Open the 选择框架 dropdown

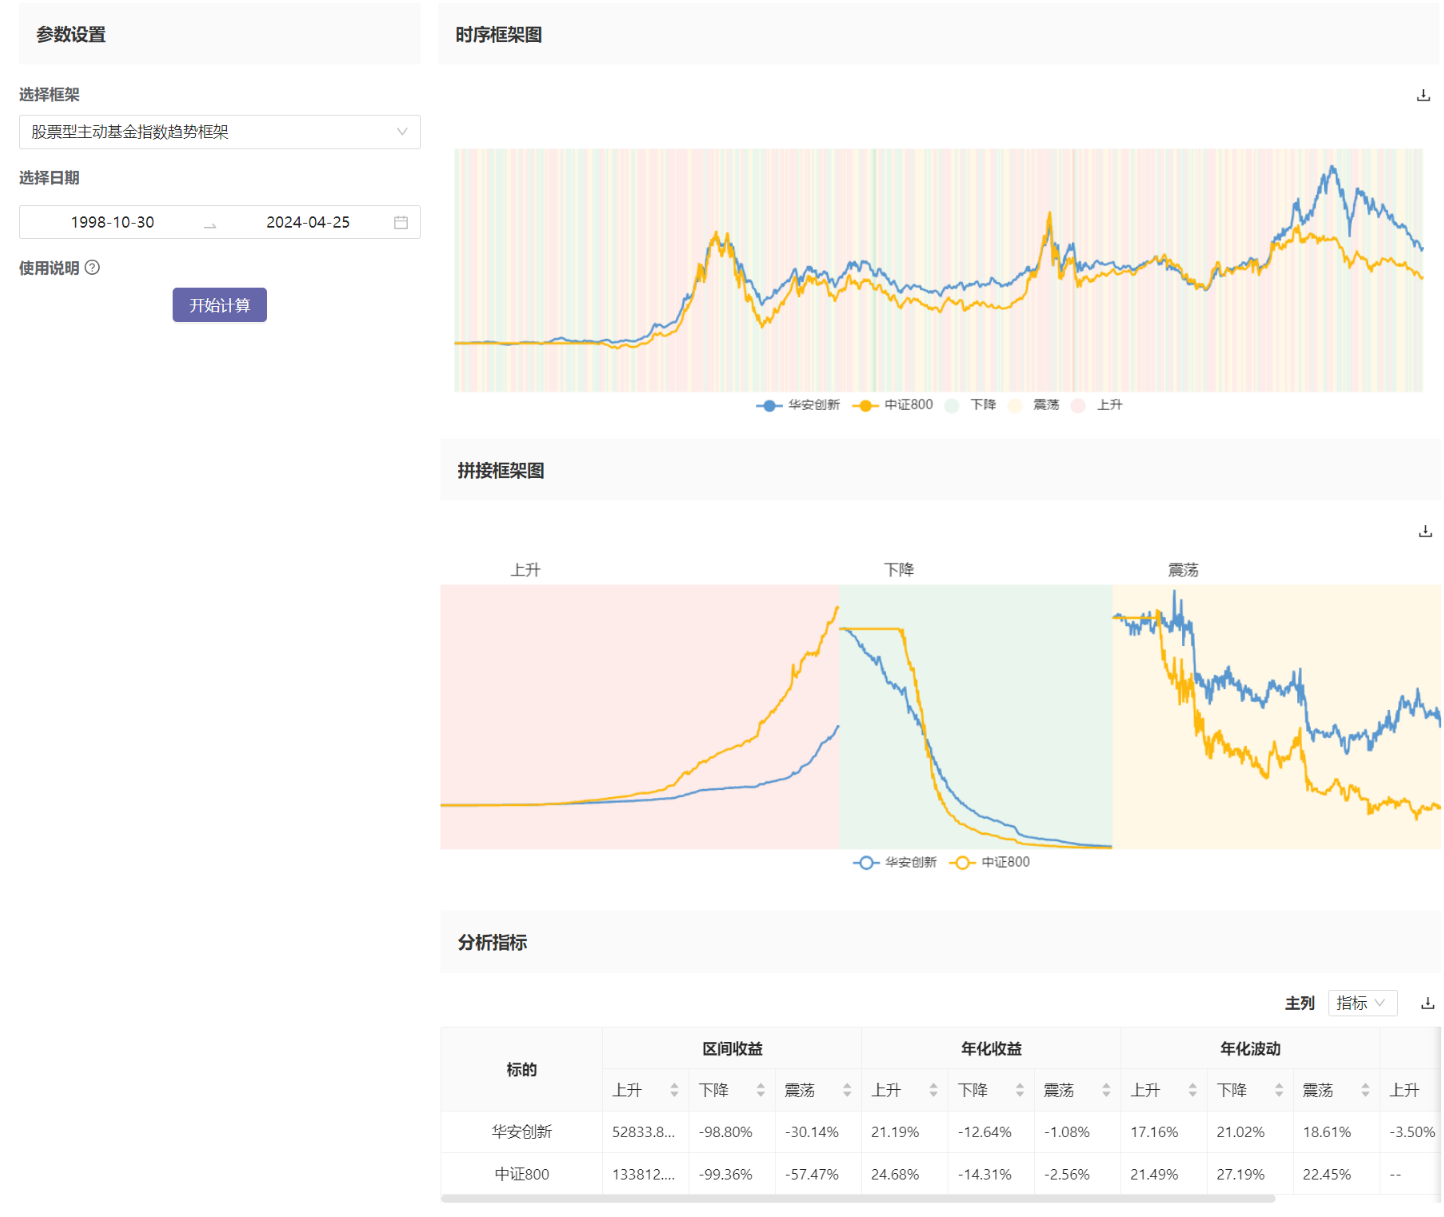coord(219,132)
